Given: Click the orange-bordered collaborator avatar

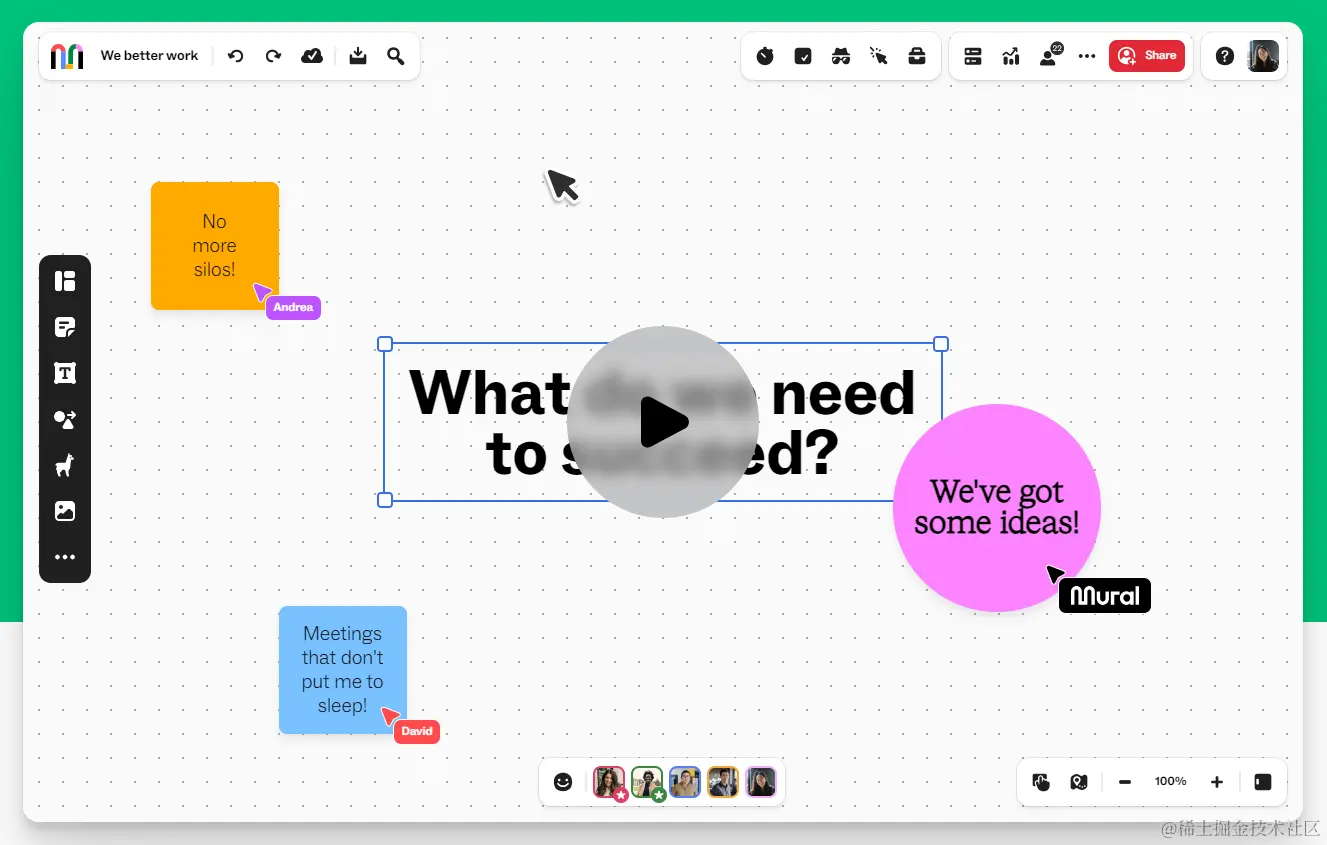Looking at the screenshot, I should pos(723,782).
